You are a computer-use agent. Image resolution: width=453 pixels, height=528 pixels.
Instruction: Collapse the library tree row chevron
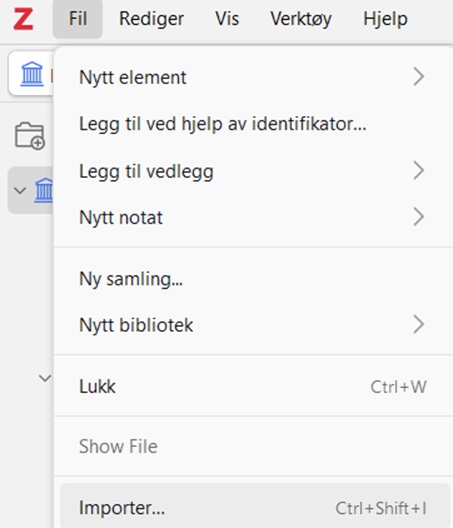point(20,190)
